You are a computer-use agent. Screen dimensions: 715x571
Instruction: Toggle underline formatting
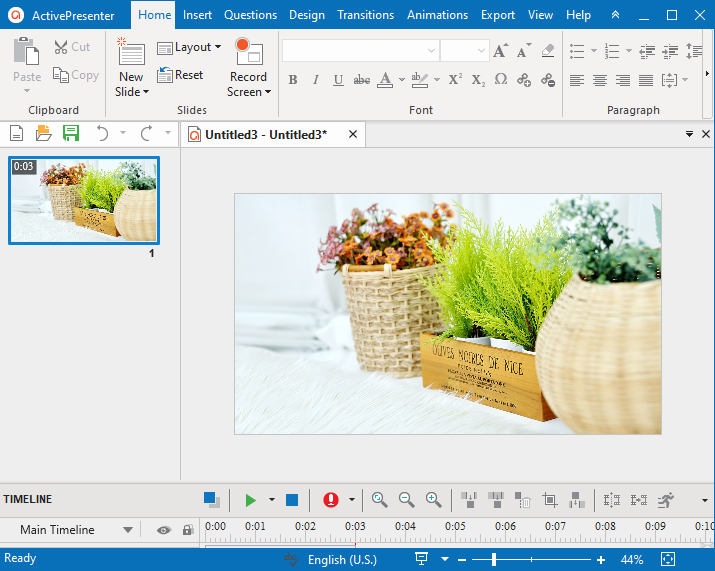(338, 80)
